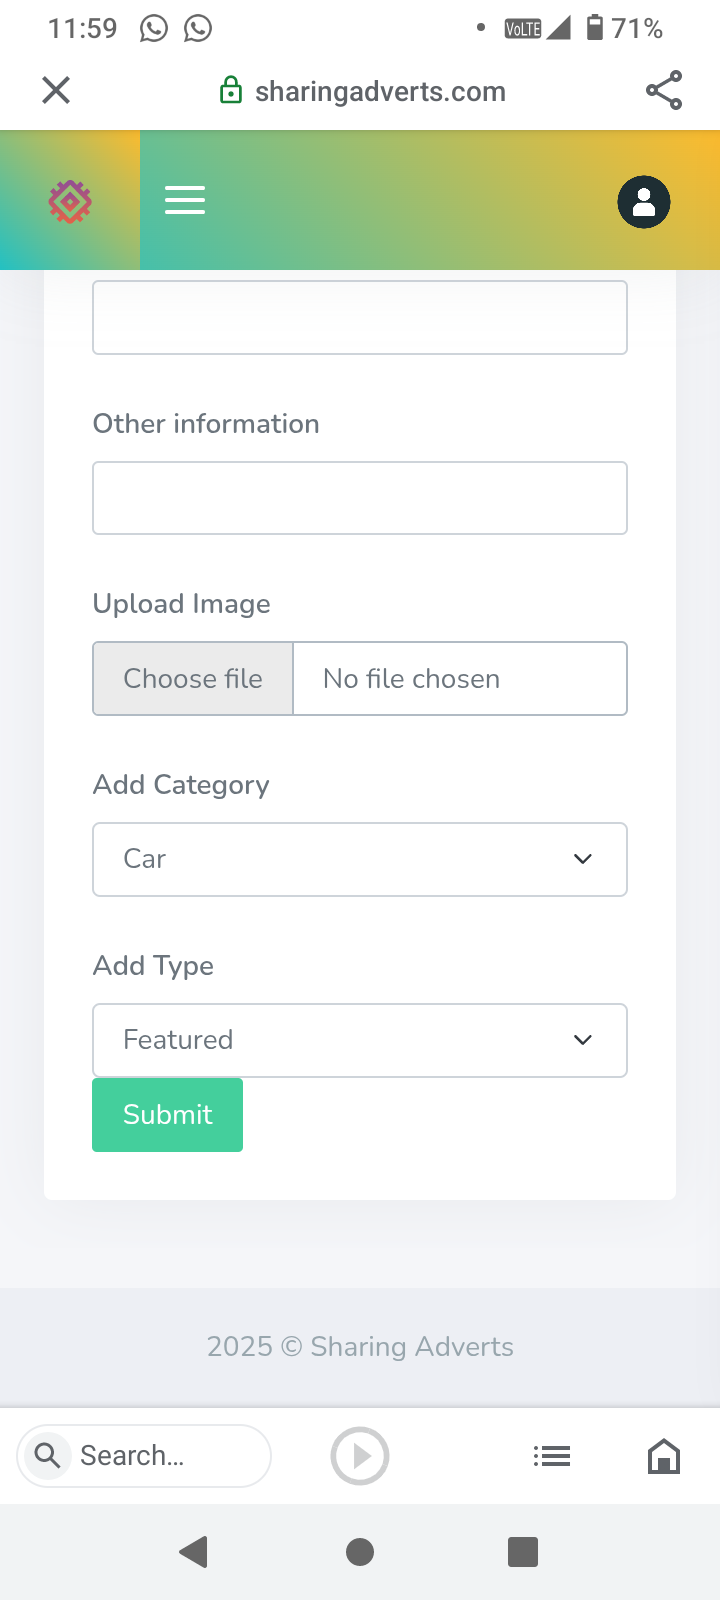Viewport: 720px width, 1600px height.
Task: Tap the user profile avatar icon
Action: (x=644, y=202)
